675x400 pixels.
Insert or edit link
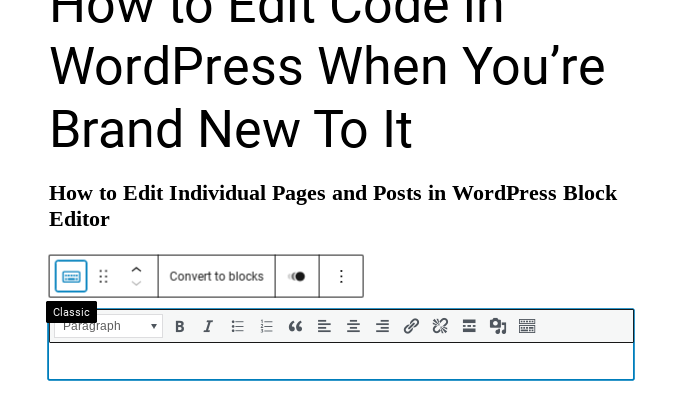[411, 326]
